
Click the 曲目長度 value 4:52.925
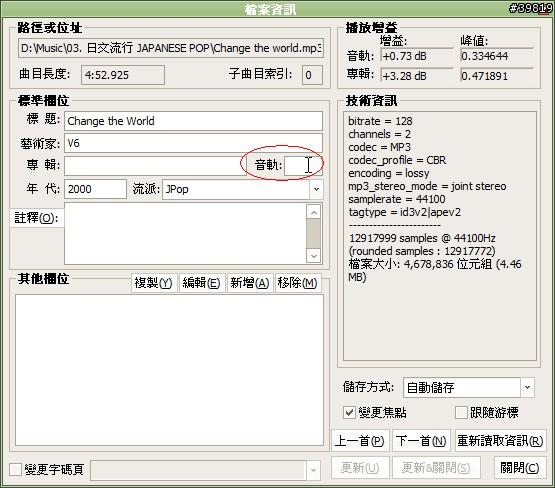coord(123,75)
